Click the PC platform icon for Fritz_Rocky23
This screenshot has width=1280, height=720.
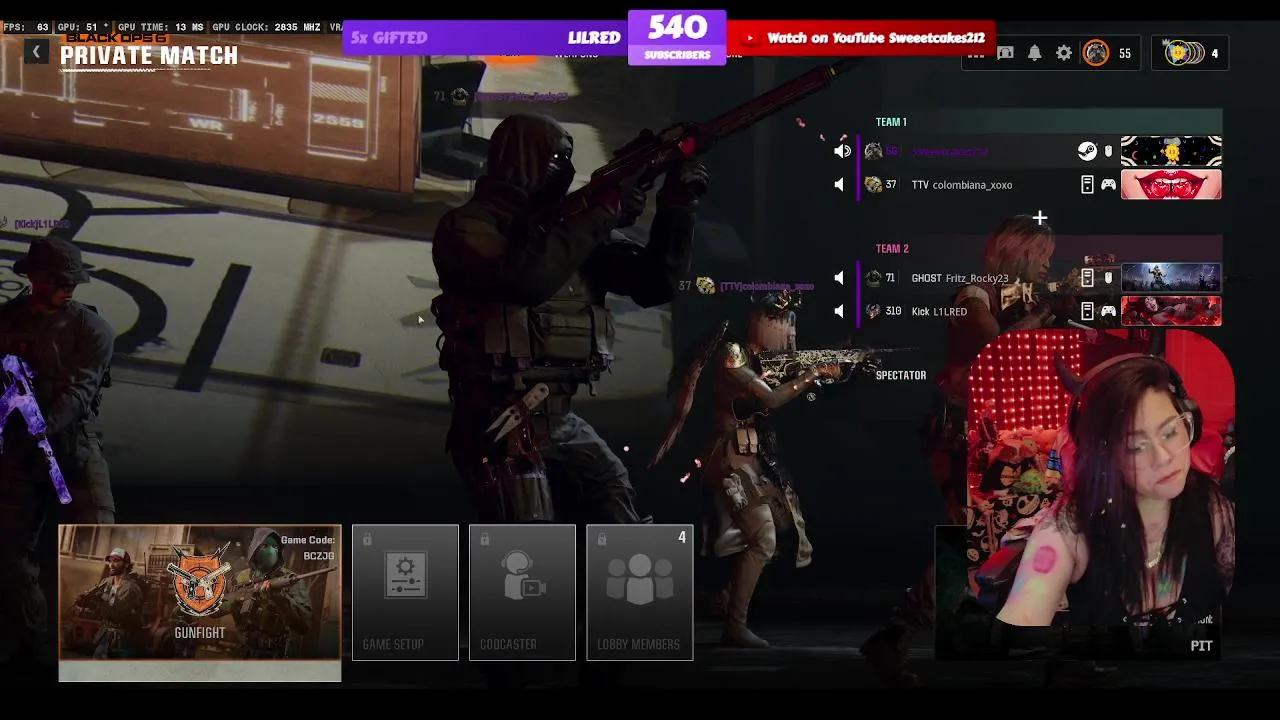[1087, 278]
